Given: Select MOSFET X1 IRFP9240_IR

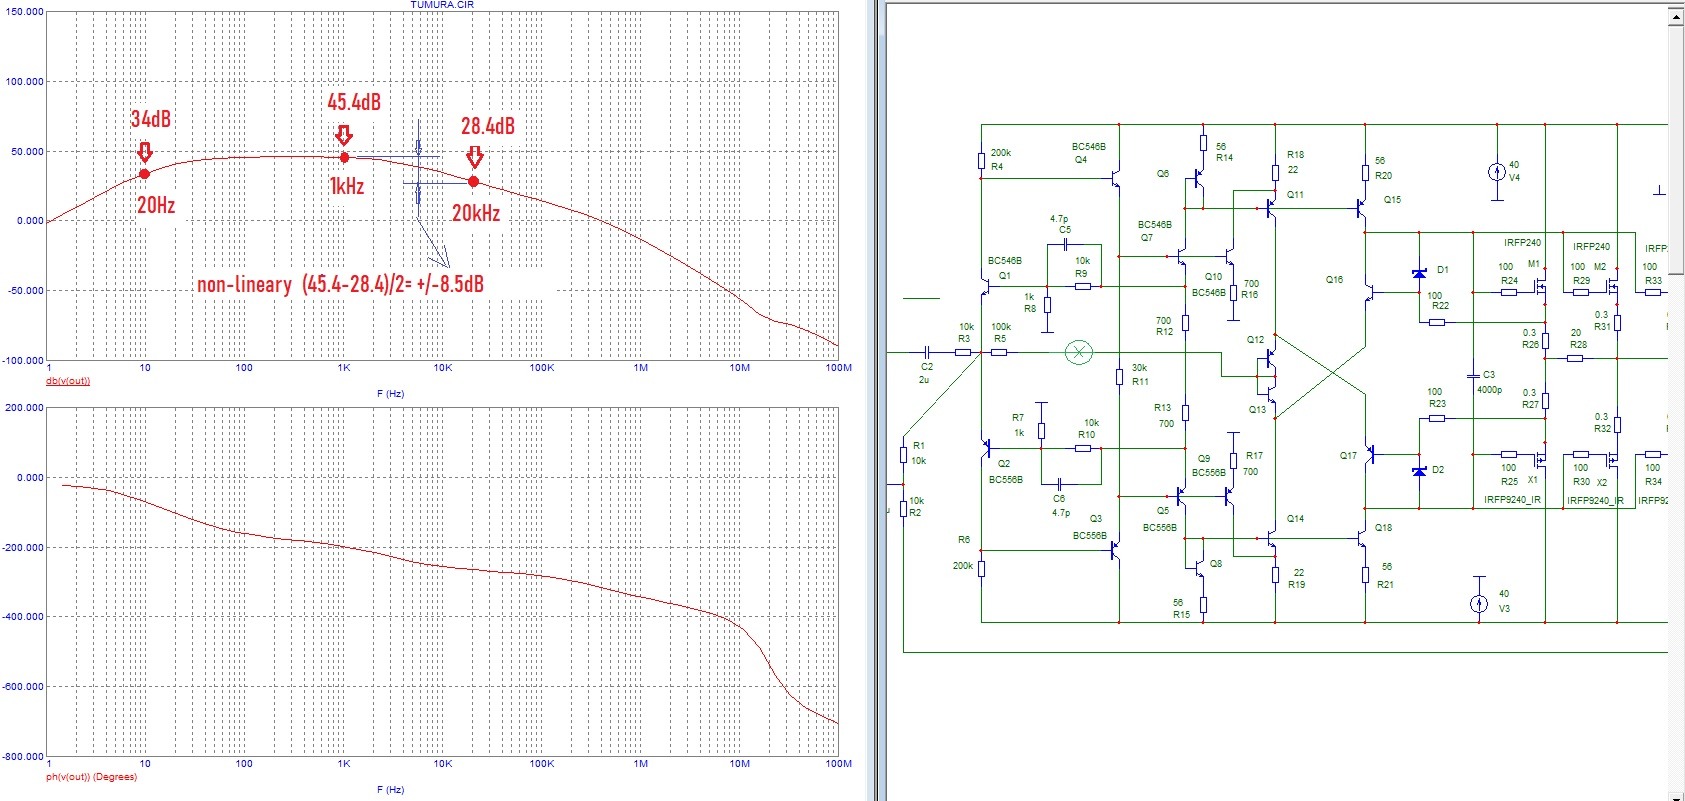Looking at the screenshot, I should [x=1540, y=460].
